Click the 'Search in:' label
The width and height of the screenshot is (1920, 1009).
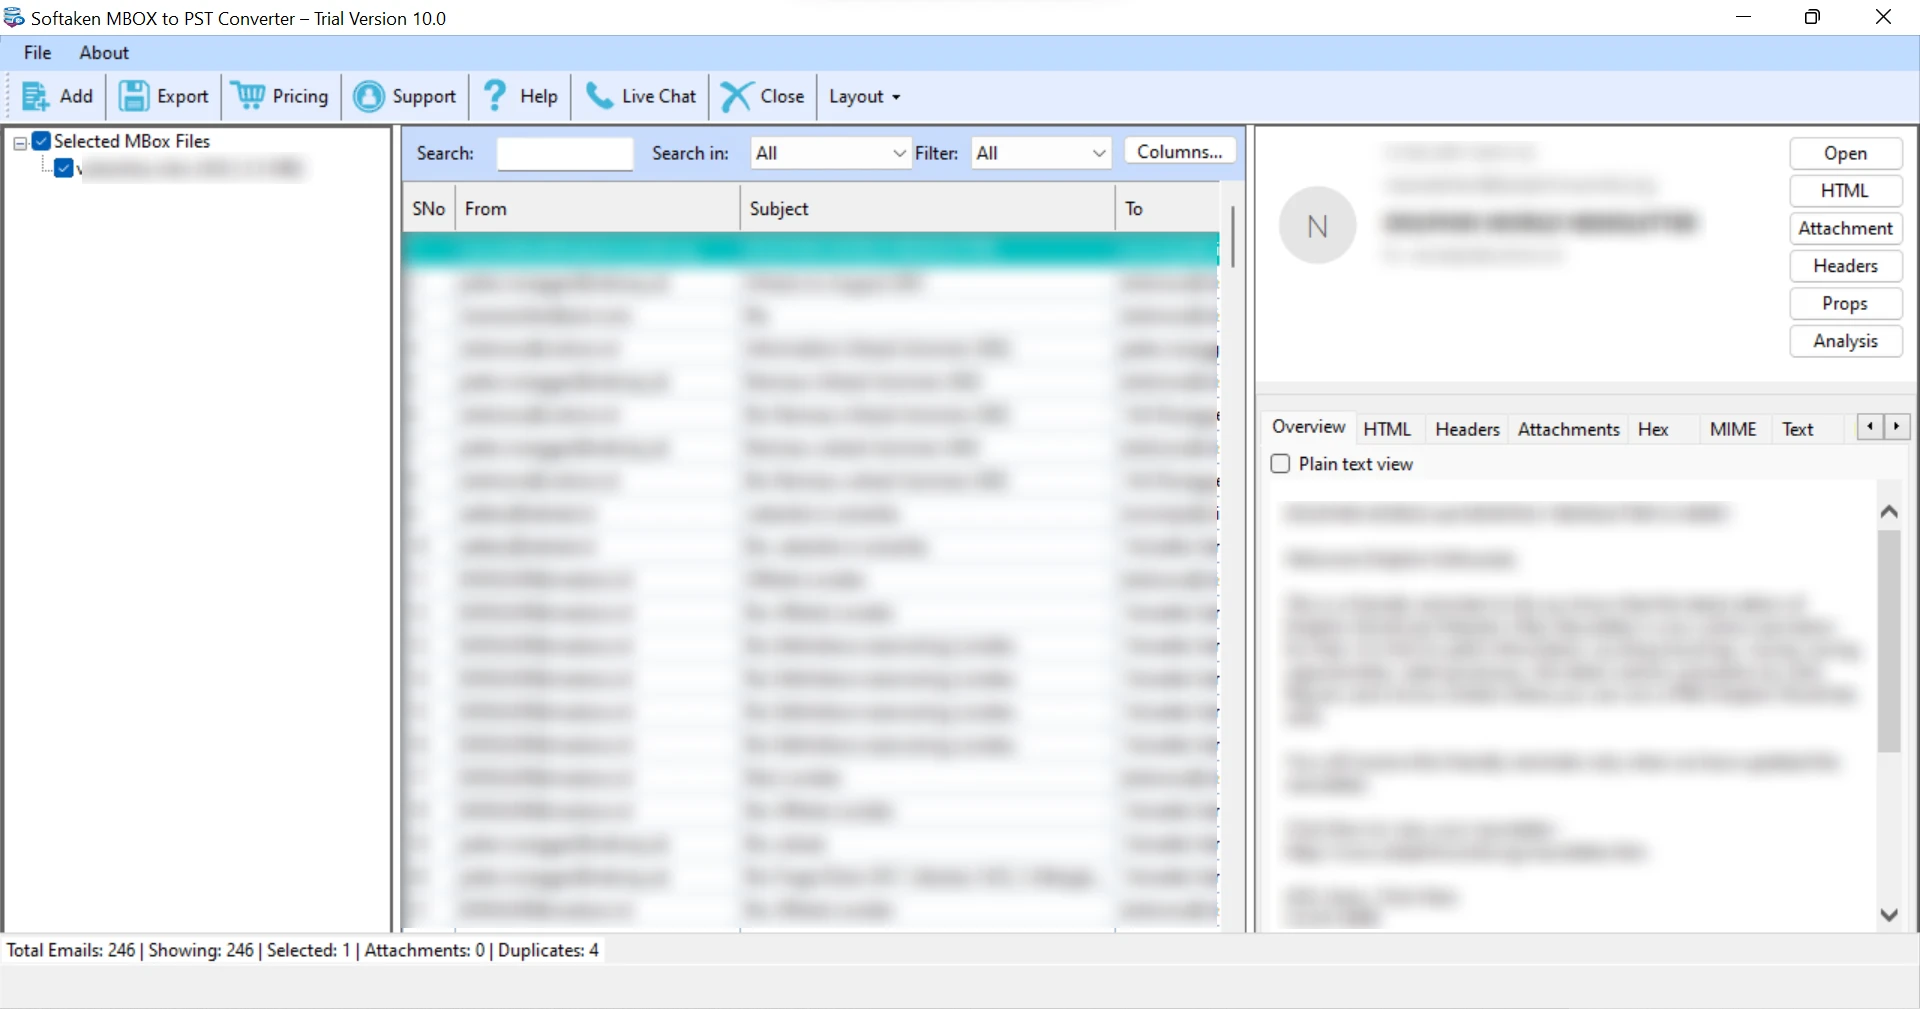(x=690, y=153)
